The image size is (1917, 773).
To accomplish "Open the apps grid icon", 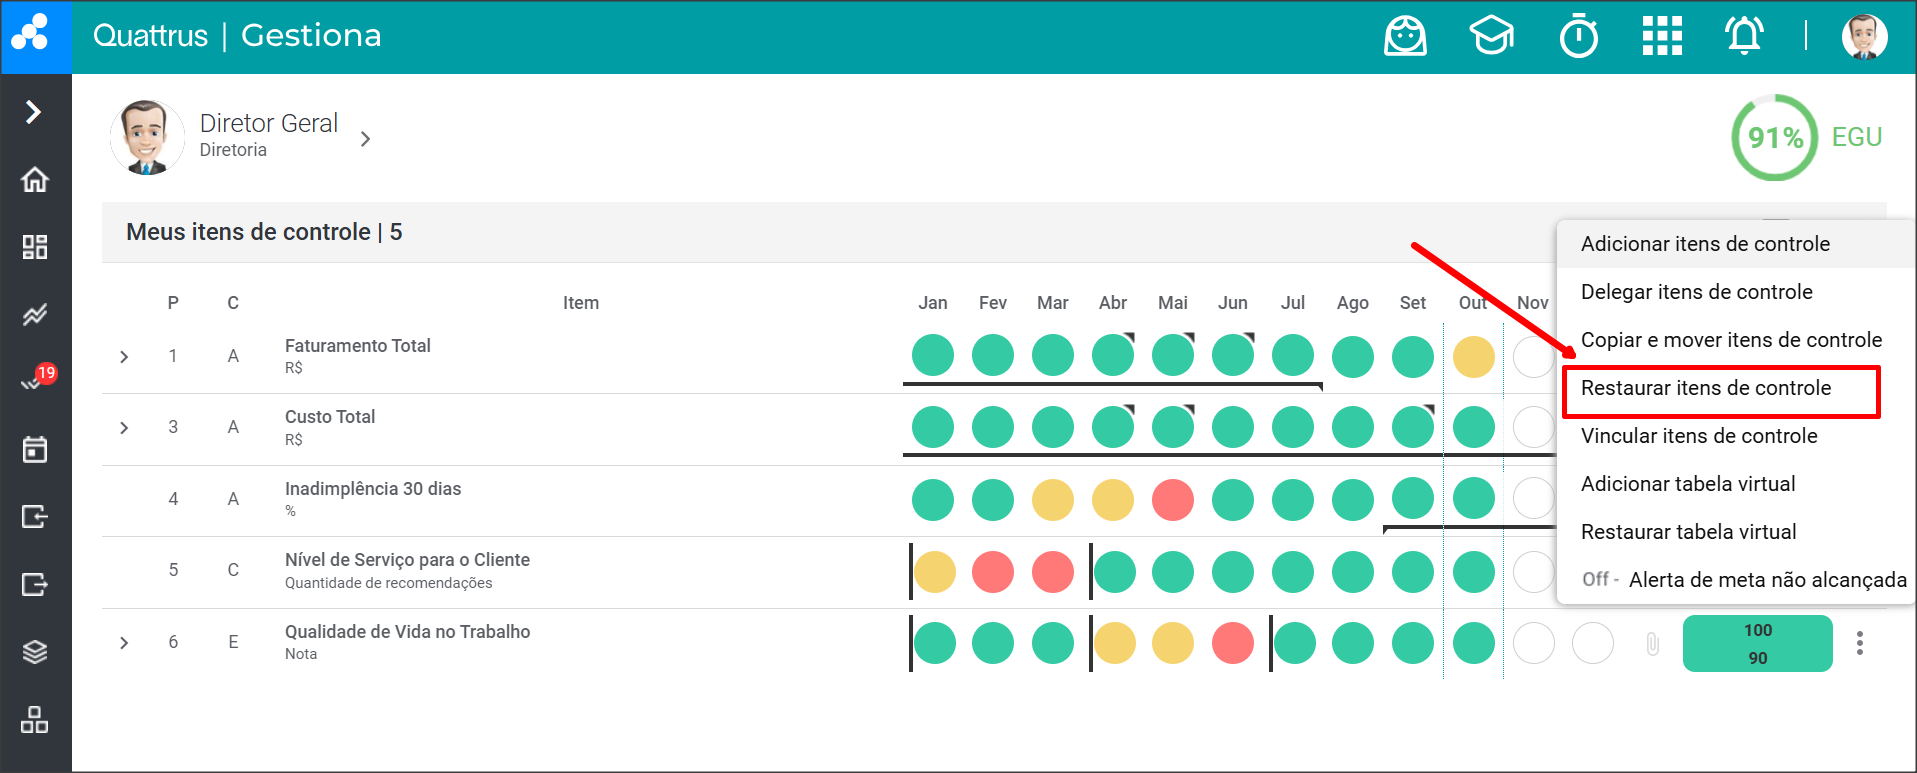I will [1662, 37].
